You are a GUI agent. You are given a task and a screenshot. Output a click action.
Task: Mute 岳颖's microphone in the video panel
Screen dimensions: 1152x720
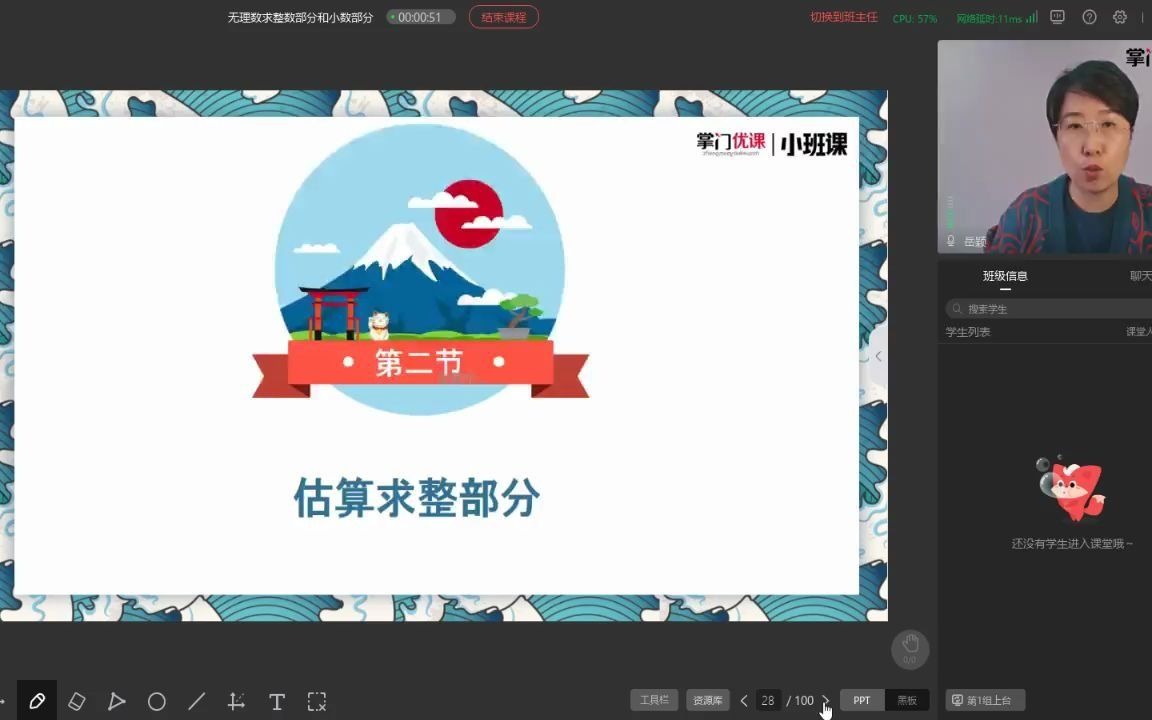click(951, 241)
